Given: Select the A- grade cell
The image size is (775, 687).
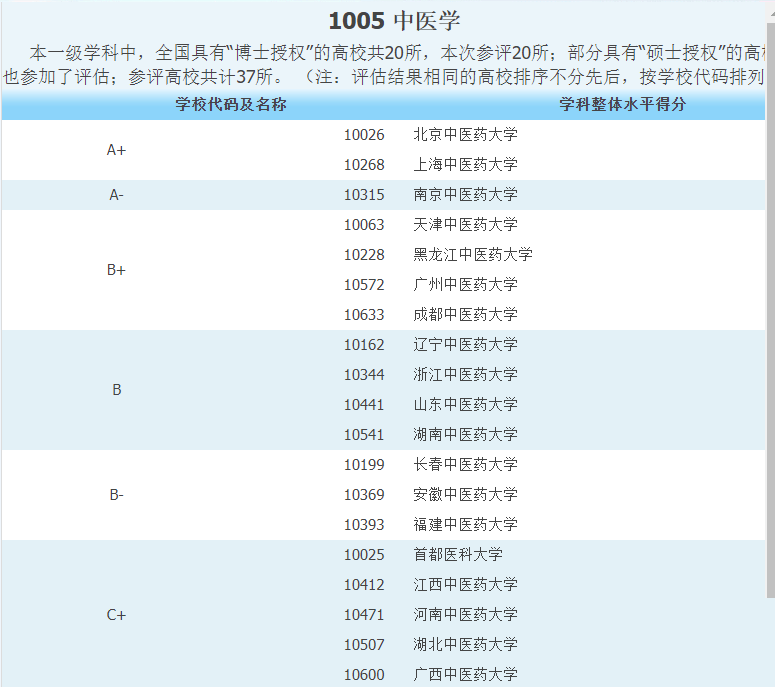Looking at the screenshot, I should 116,195.
